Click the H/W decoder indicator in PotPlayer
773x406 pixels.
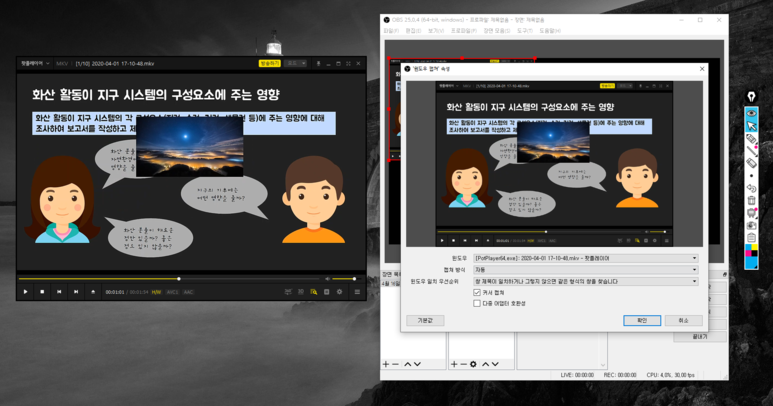[156, 292]
